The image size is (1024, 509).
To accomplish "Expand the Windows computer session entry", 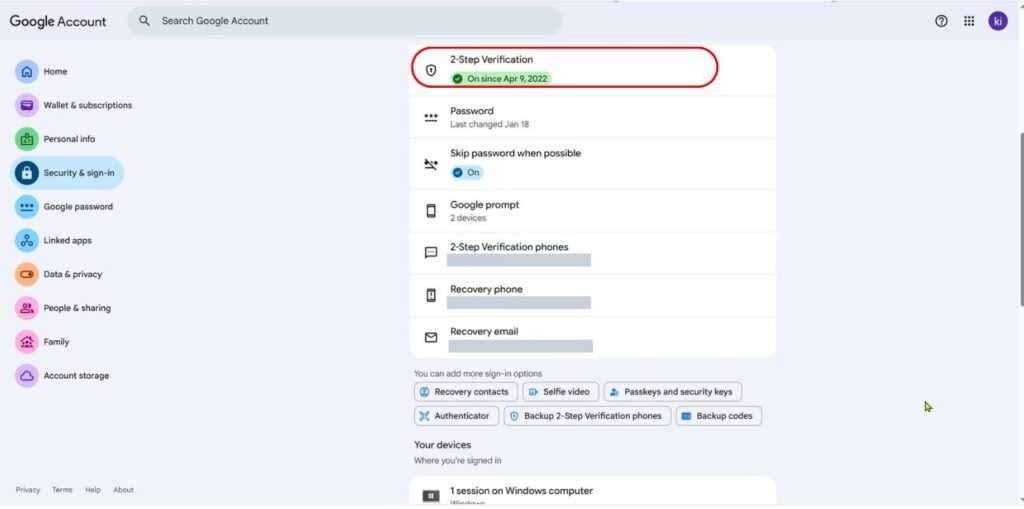I will (x=592, y=491).
